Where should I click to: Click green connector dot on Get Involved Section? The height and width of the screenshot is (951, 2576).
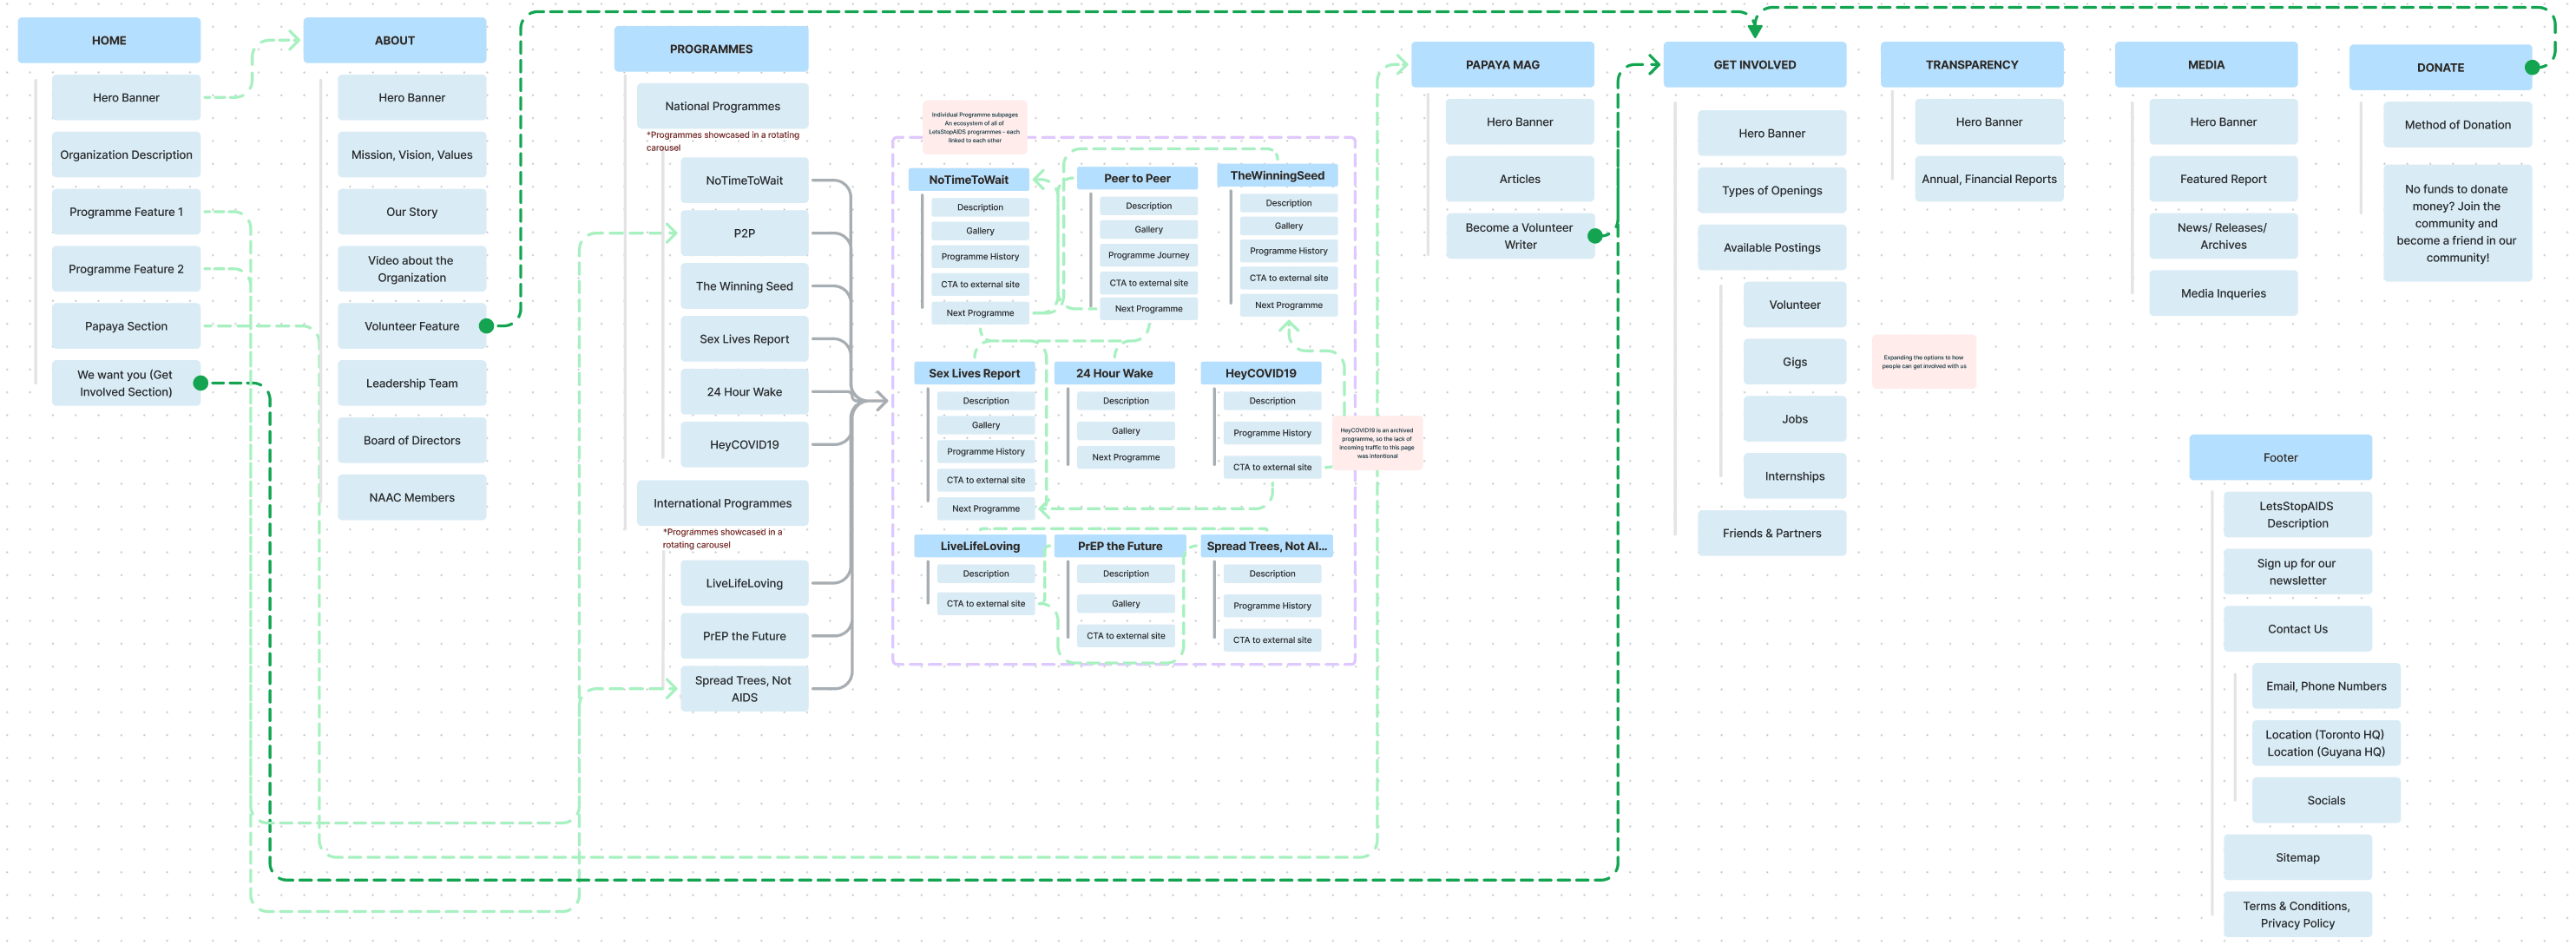point(200,383)
